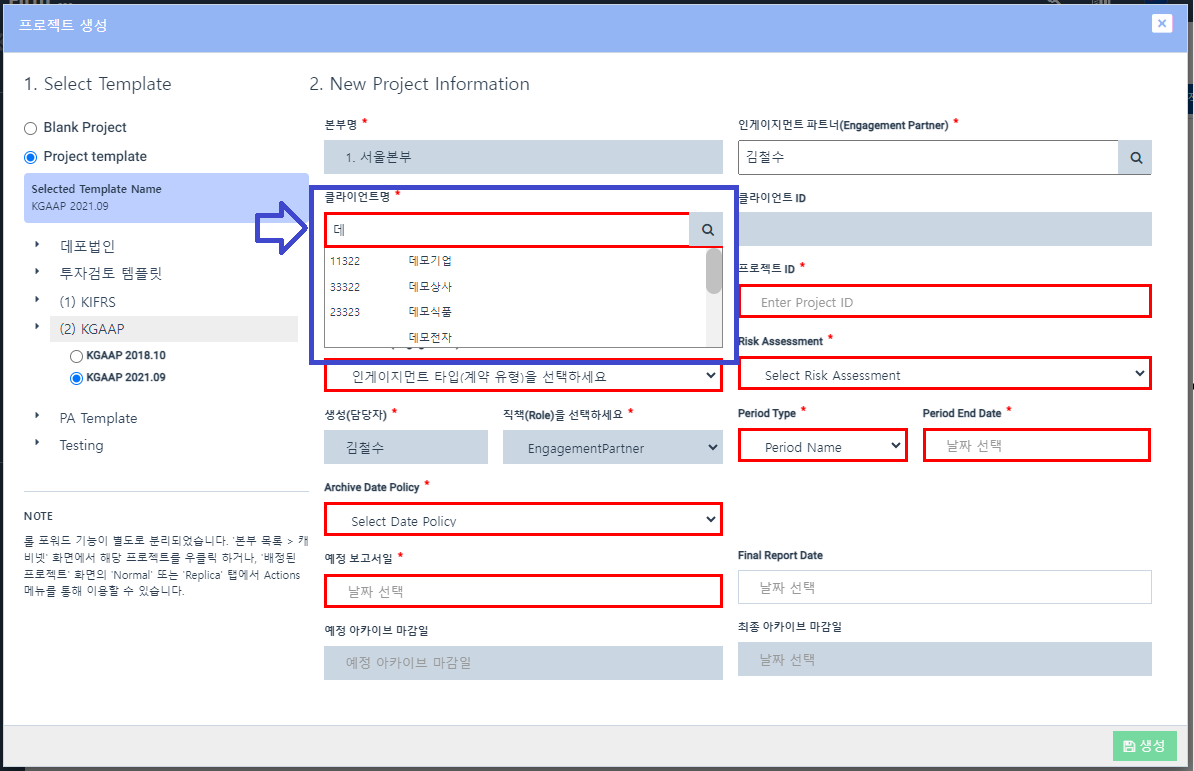Select the KGAAP 2018.10 radio option
1194x771 pixels.
(75, 355)
